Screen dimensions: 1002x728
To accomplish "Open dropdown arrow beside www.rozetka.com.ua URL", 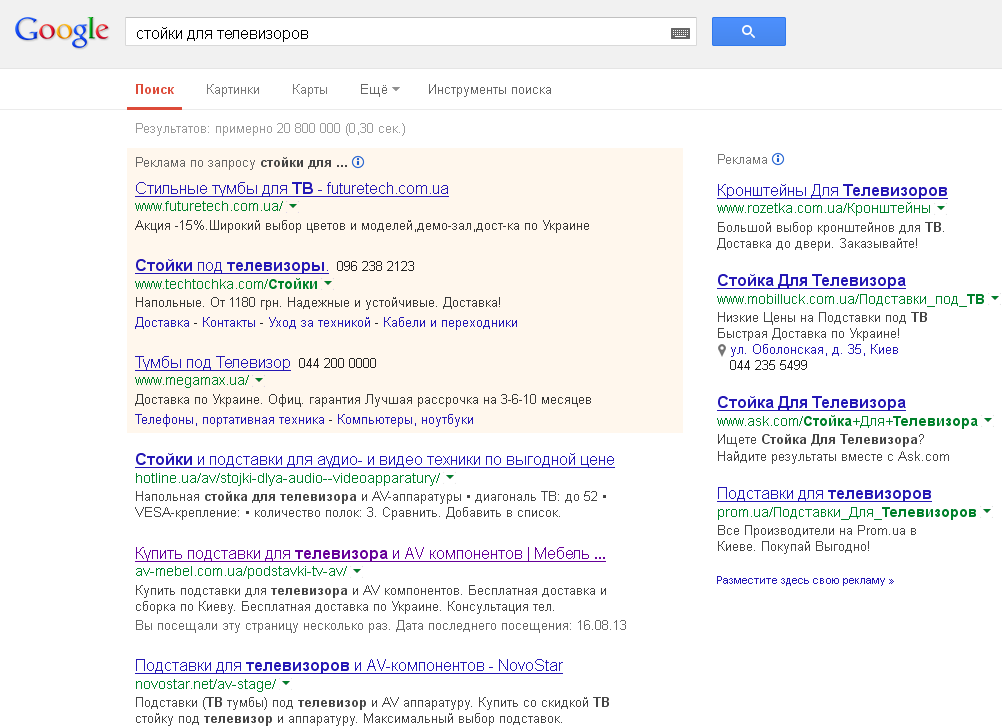I will point(941,208).
